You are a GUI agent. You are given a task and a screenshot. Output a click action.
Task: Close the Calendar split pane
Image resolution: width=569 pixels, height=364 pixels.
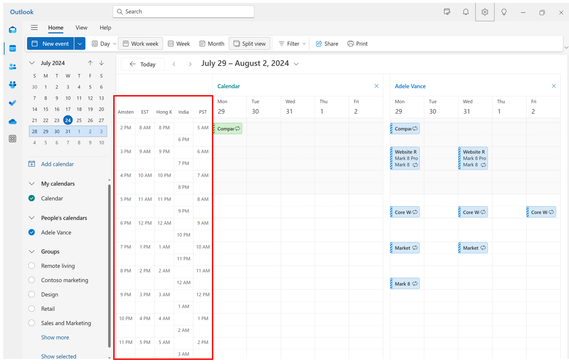[x=376, y=86]
